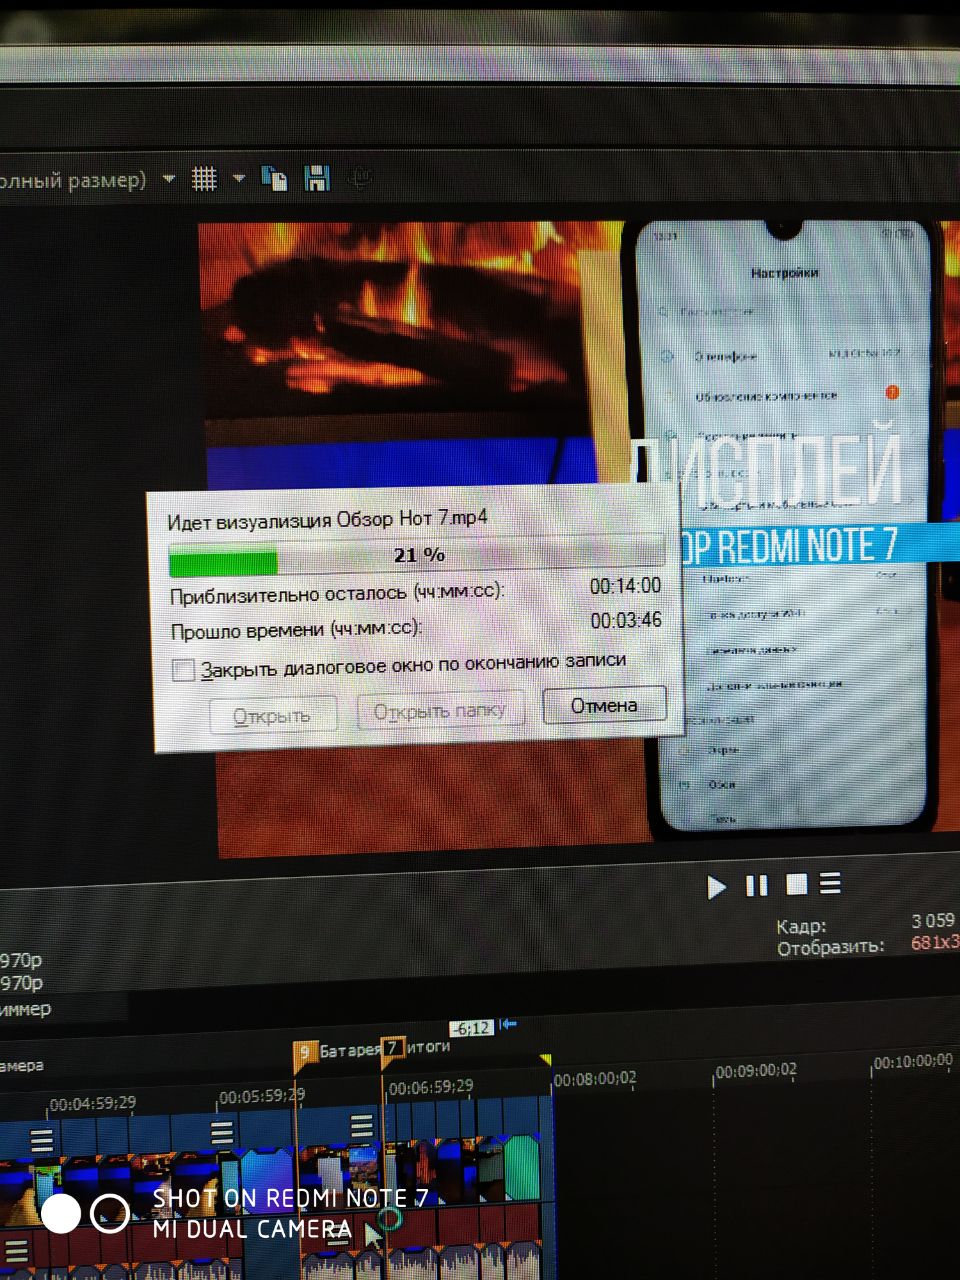Click the 21 % render progress bar
Viewport: 960px width, 1280px height.
point(417,556)
